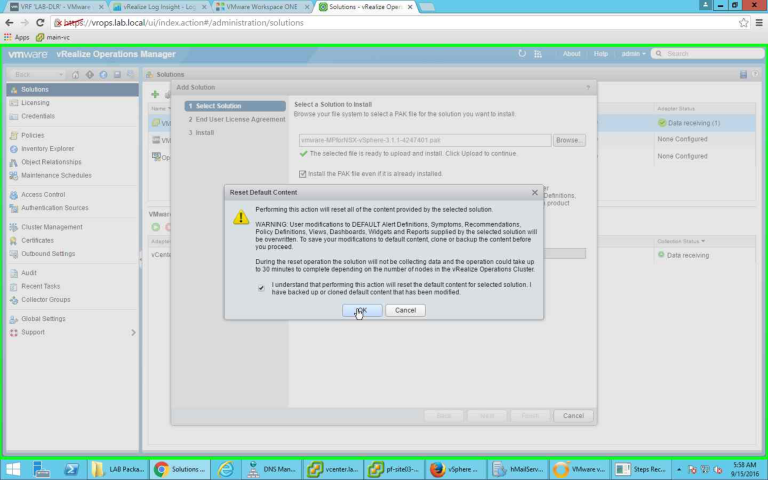Open the About link in header
The width and height of the screenshot is (768, 480).
point(572,54)
